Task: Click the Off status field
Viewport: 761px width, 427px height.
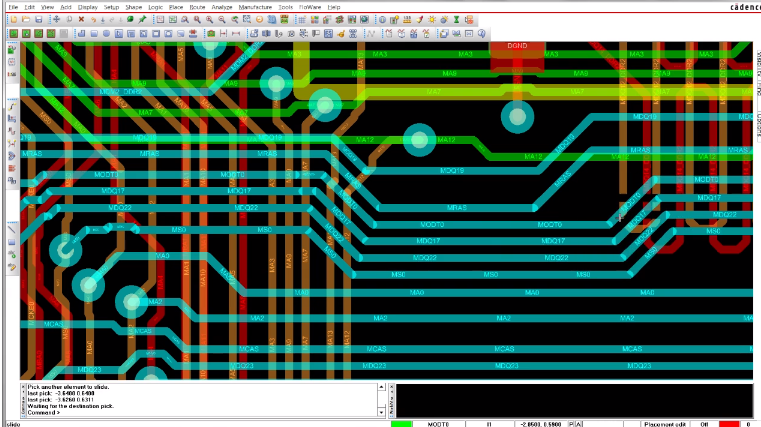Action: [704, 424]
